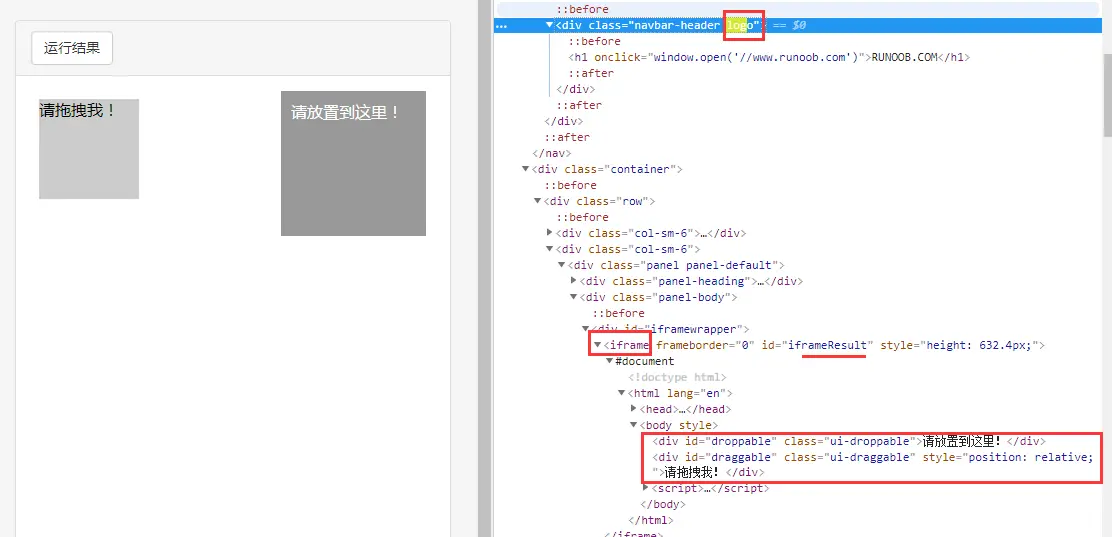Collapse the navbar-header logo div node
Image resolution: width=1112 pixels, height=537 pixels.
[550, 25]
